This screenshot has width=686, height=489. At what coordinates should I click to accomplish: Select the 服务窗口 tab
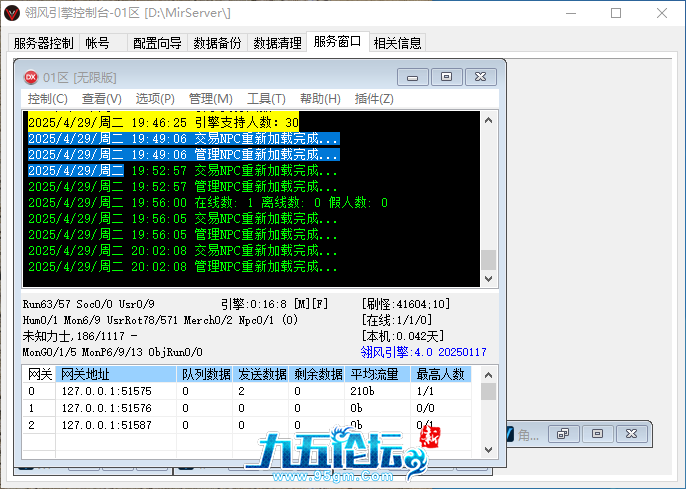pos(338,42)
